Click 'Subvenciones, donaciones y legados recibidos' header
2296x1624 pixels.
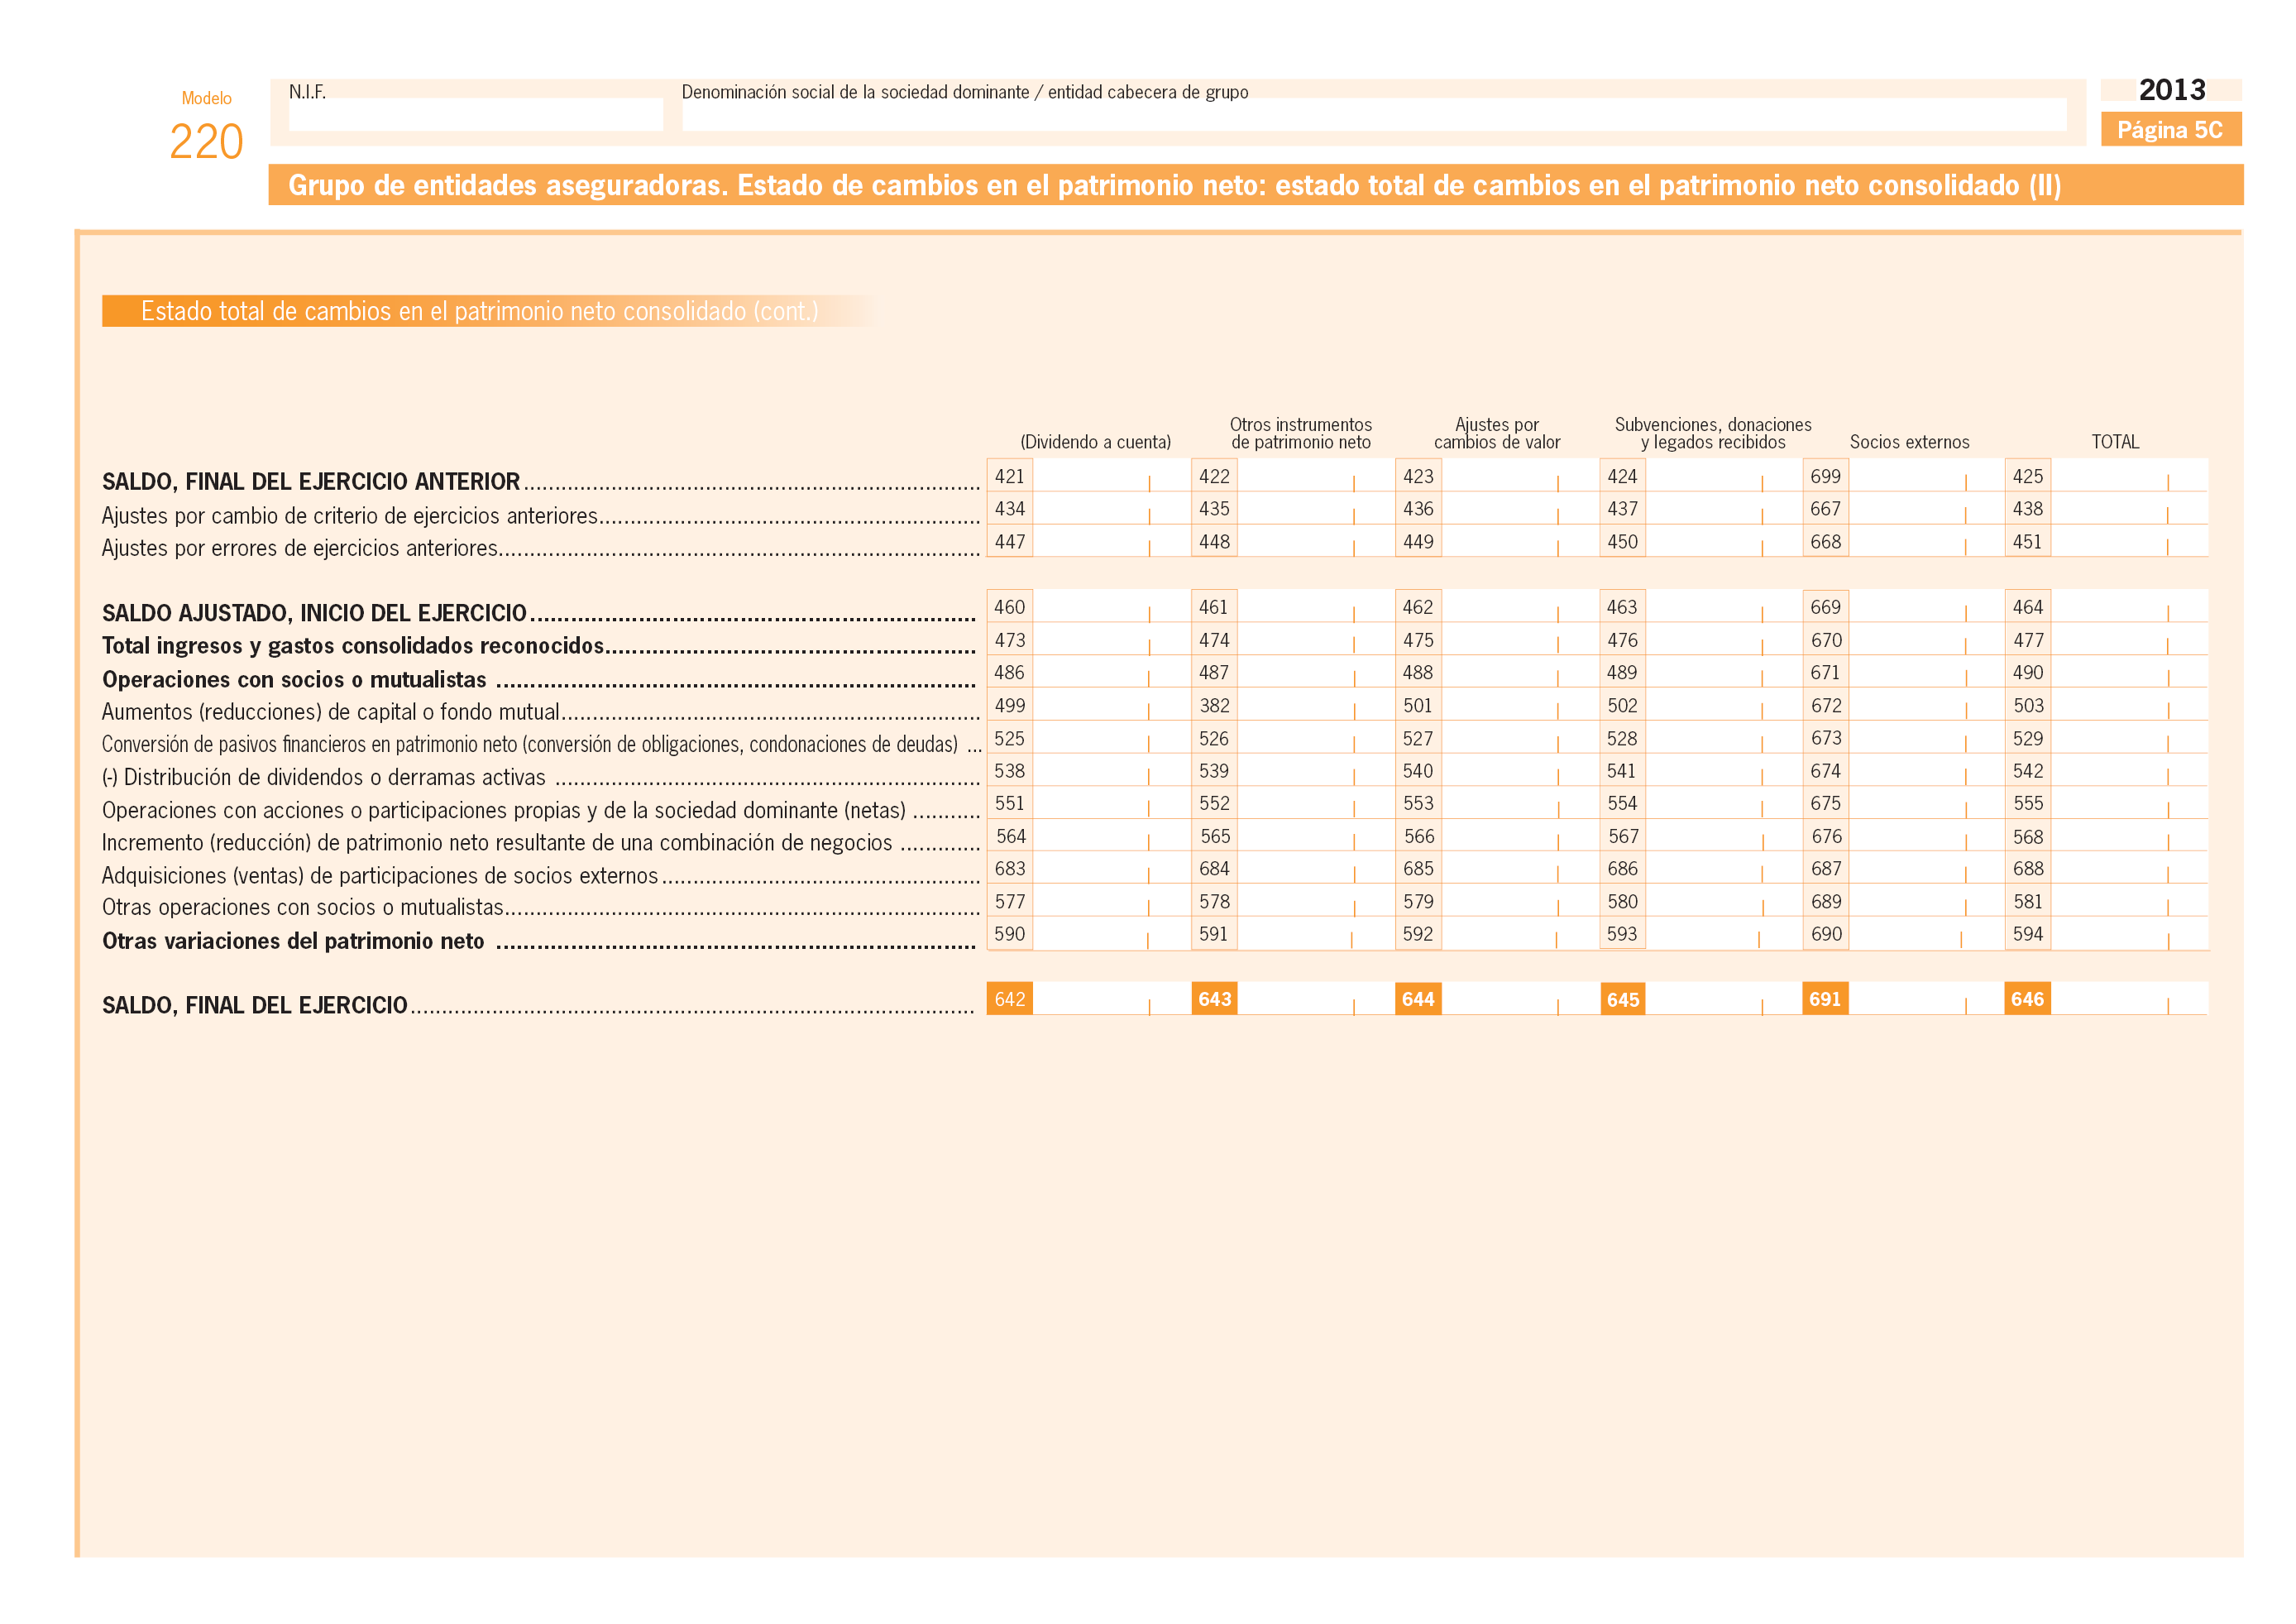pyautogui.click(x=1713, y=433)
